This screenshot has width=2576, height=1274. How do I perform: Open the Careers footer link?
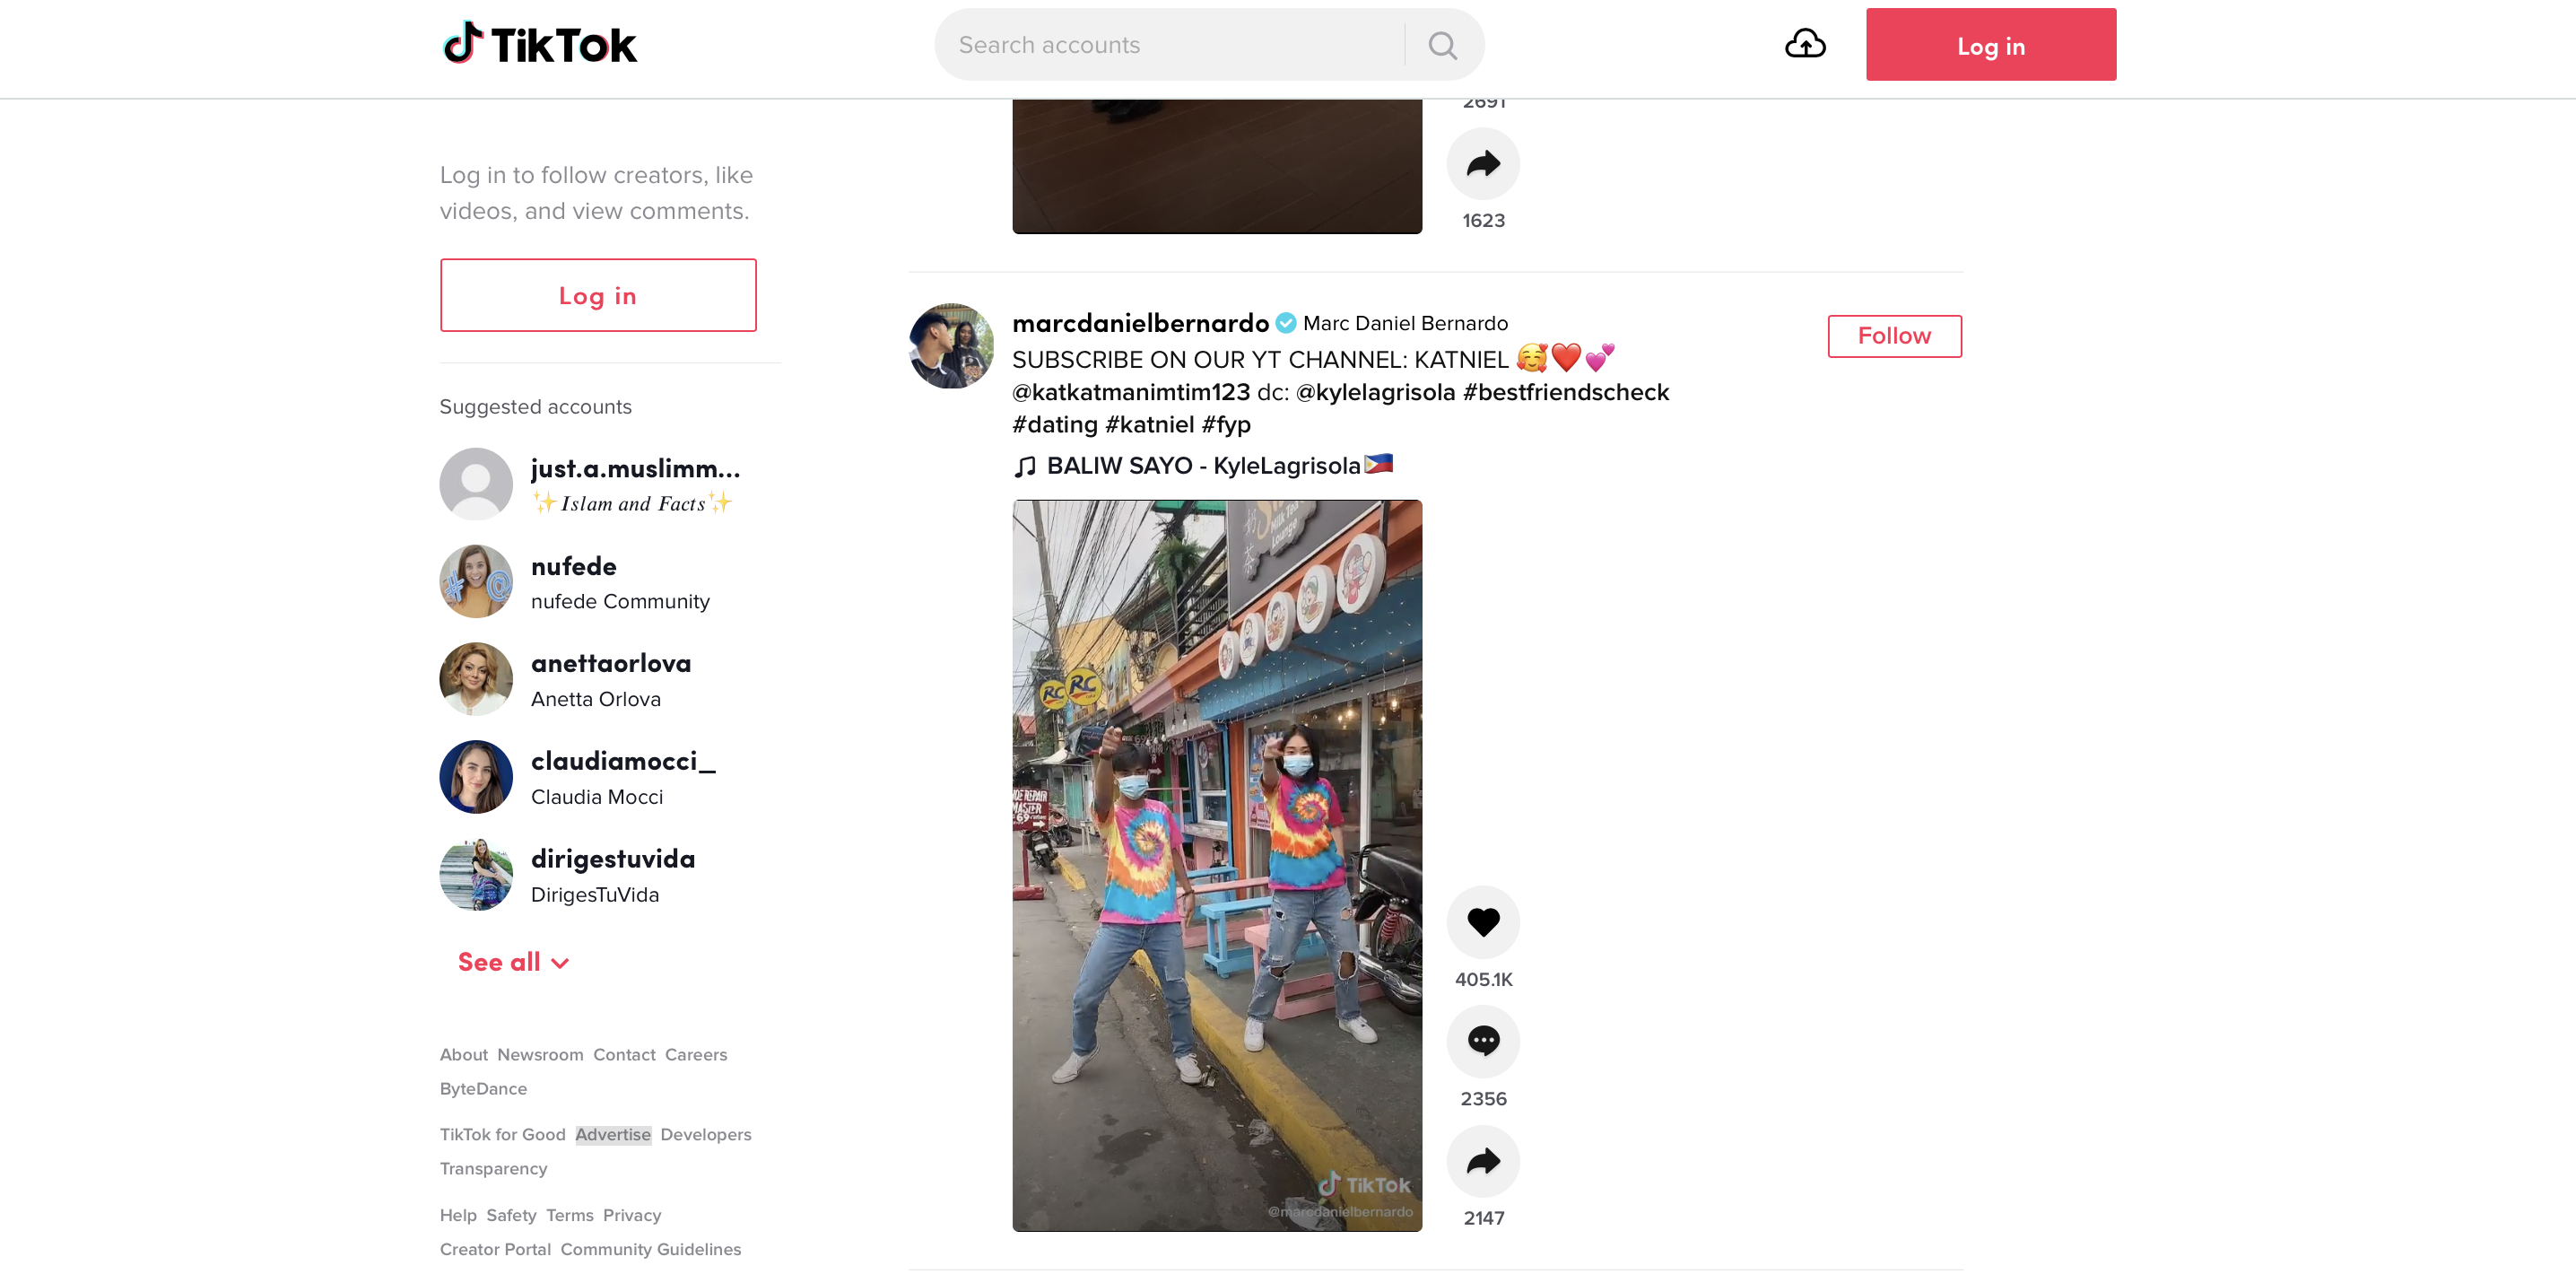pos(696,1055)
